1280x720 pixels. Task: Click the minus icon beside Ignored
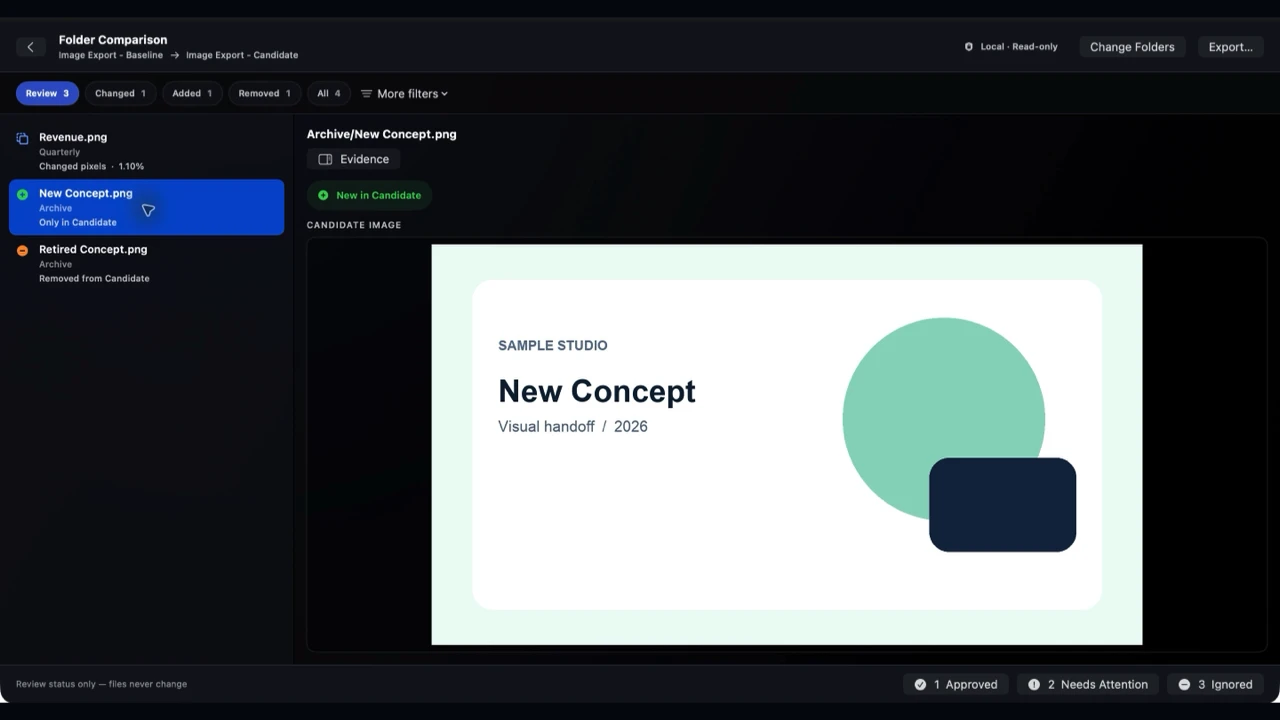[1184, 685]
